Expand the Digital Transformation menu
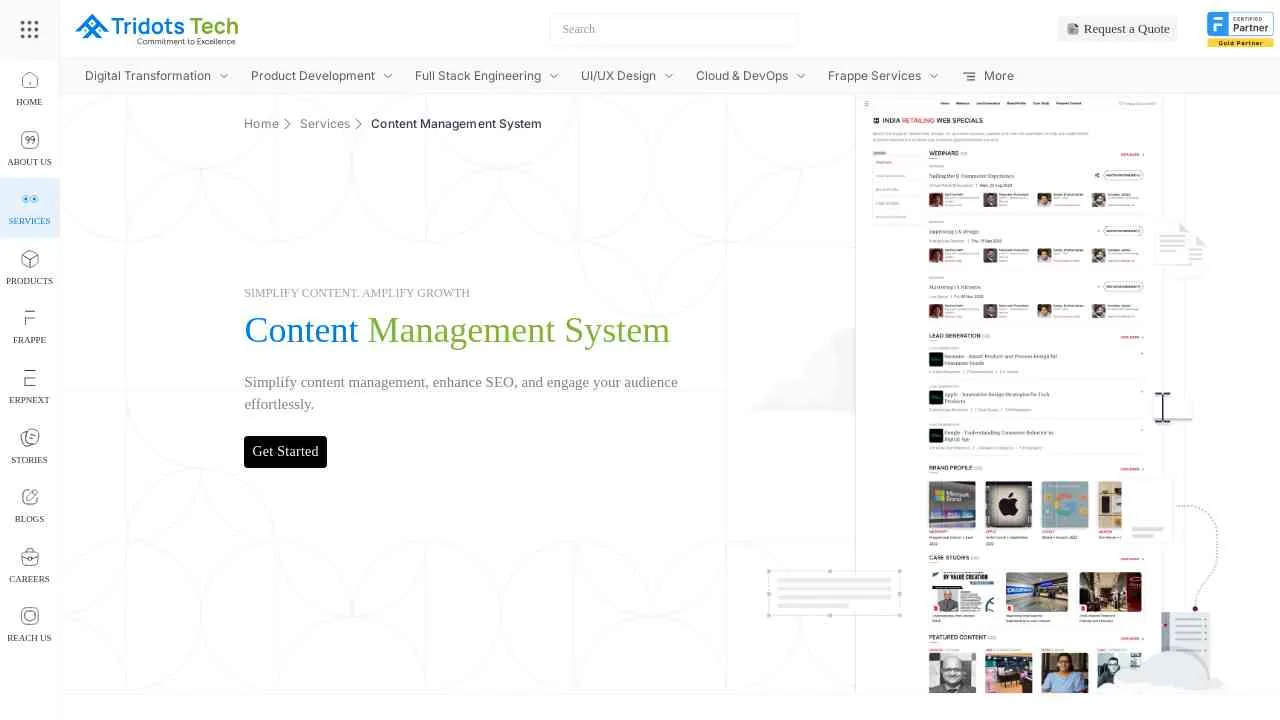The image size is (1280, 720). tap(157, 76)
